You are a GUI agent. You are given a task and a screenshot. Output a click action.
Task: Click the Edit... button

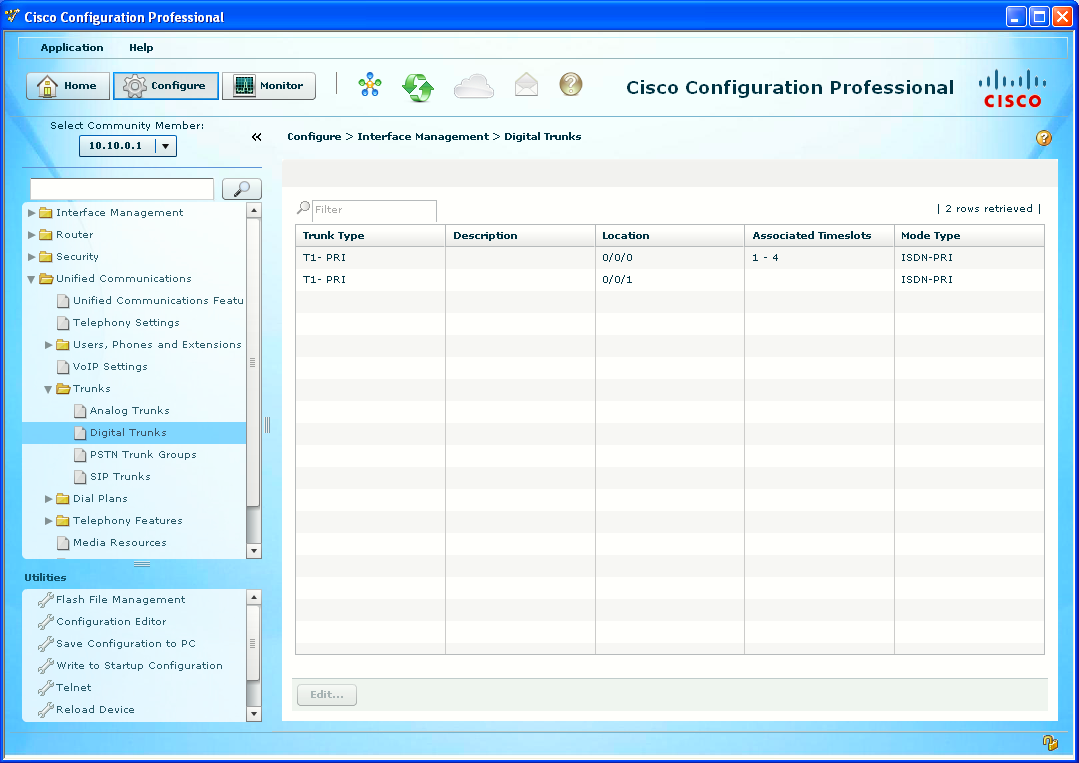327,695
